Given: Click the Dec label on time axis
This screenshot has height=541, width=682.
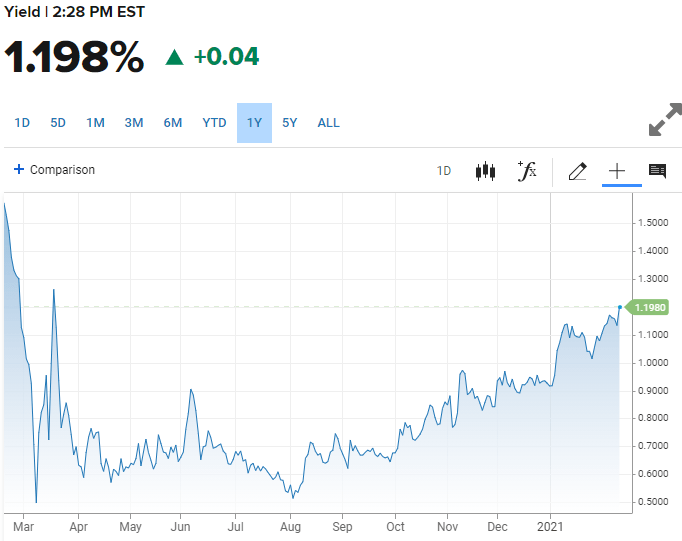Looking at the screenshot, I should coord(497,527).
